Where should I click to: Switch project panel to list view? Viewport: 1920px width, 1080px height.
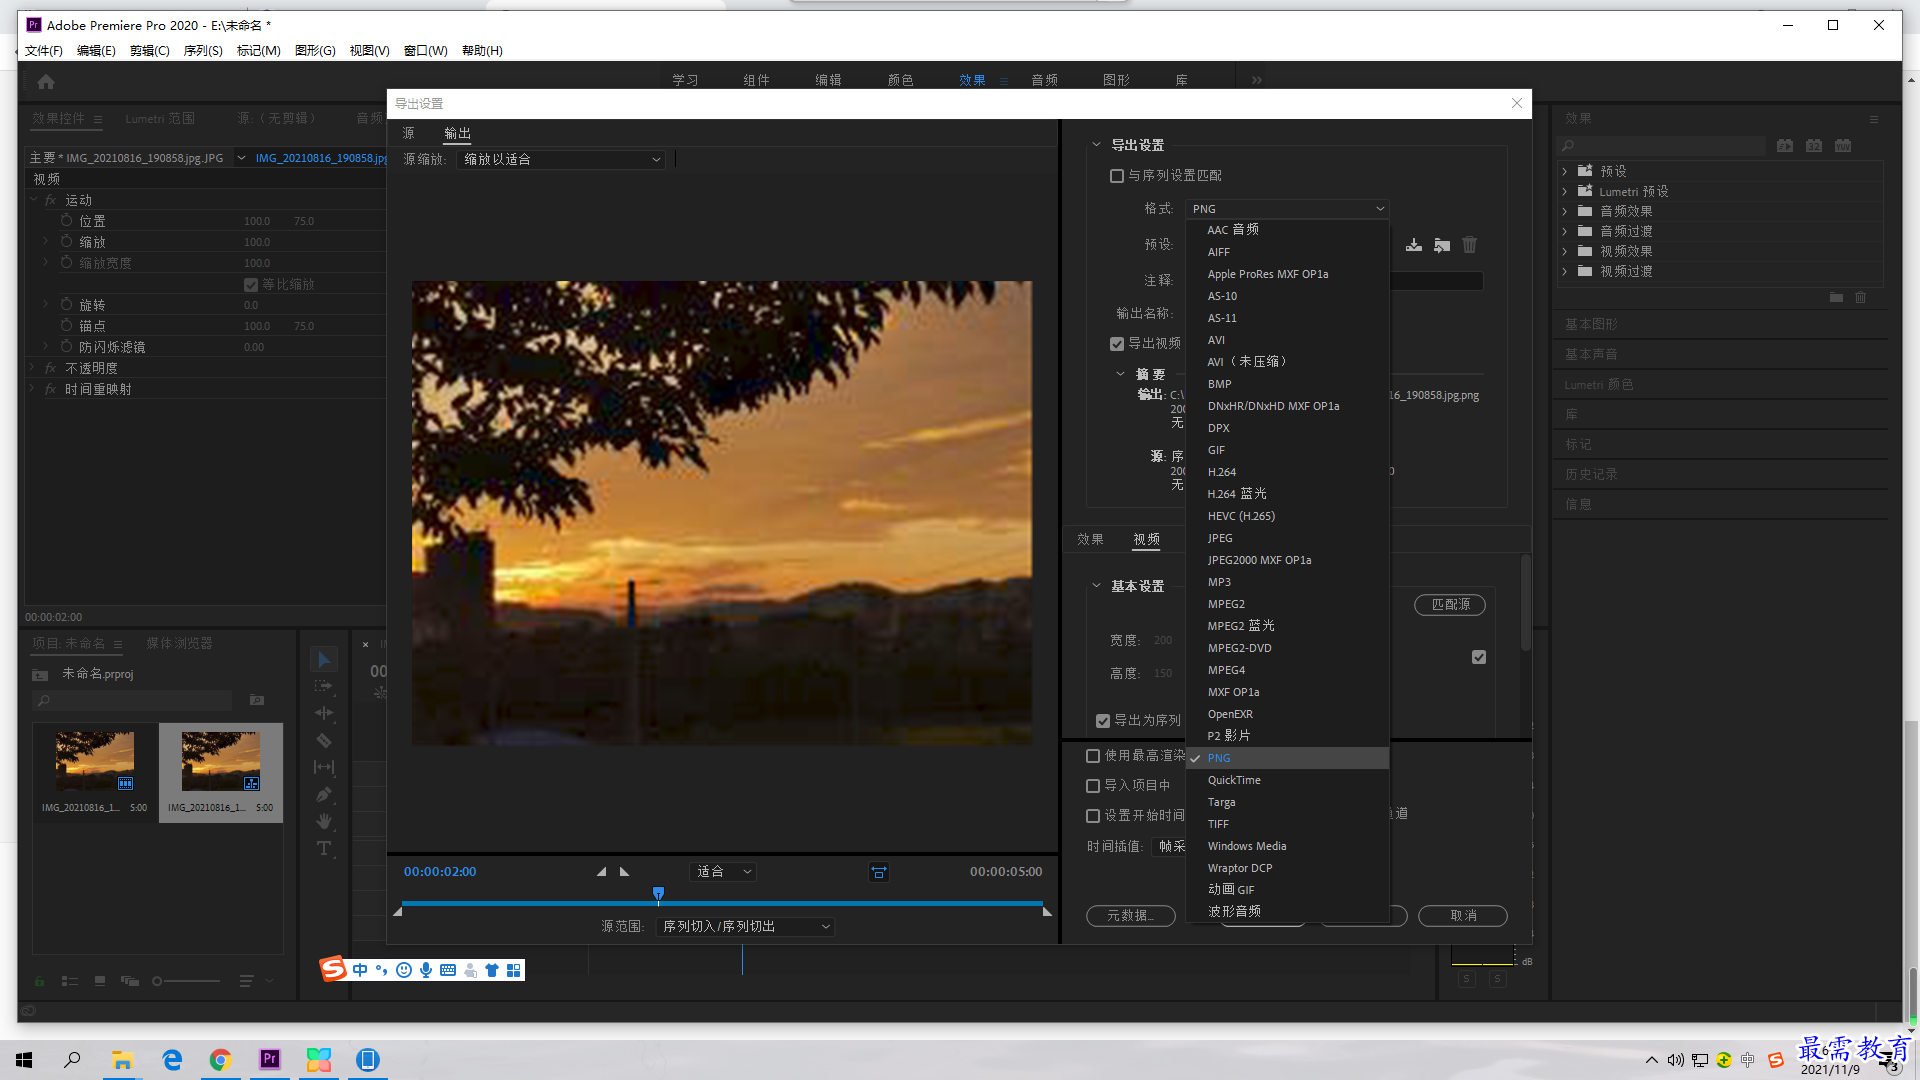[70, 981]
